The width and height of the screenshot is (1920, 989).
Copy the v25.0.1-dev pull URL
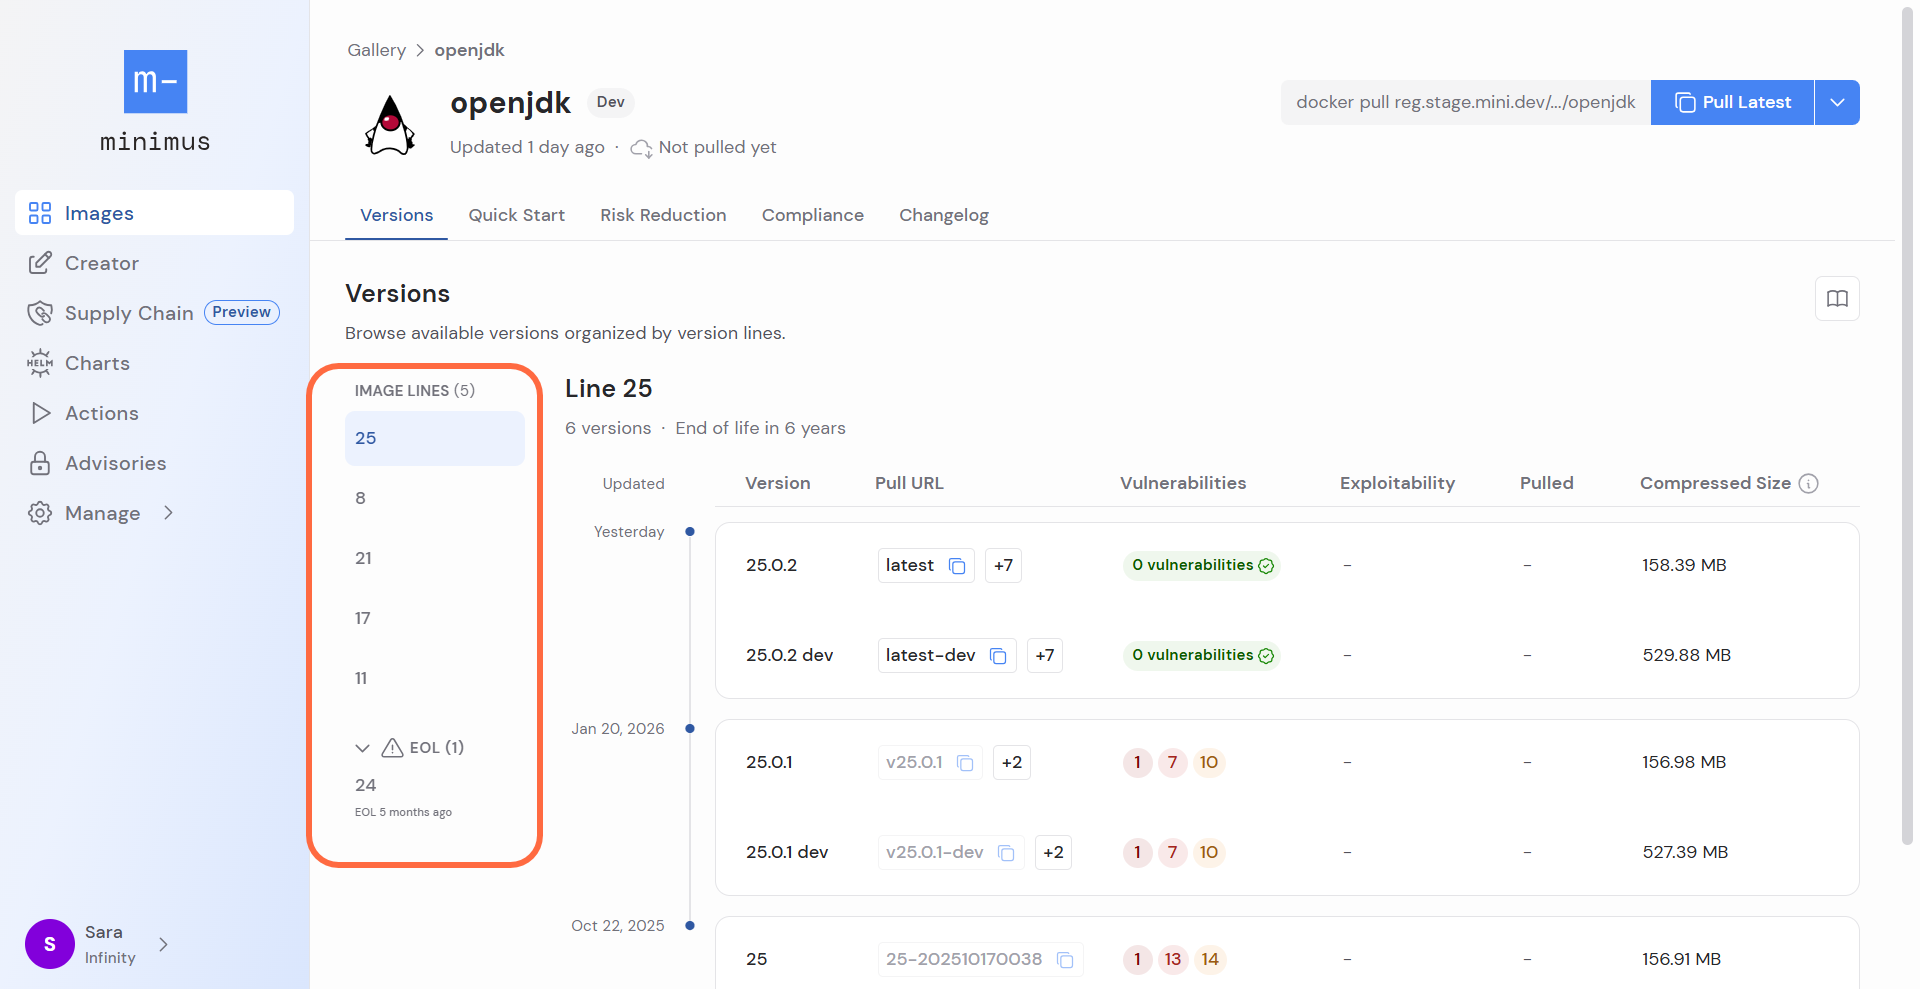tap(1006, 853)
